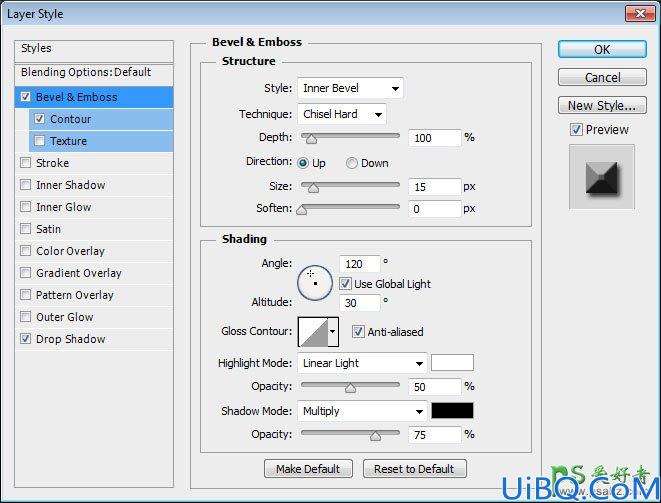Close the Layer Style dialog
661x503 pixels.
pos(640,13)
